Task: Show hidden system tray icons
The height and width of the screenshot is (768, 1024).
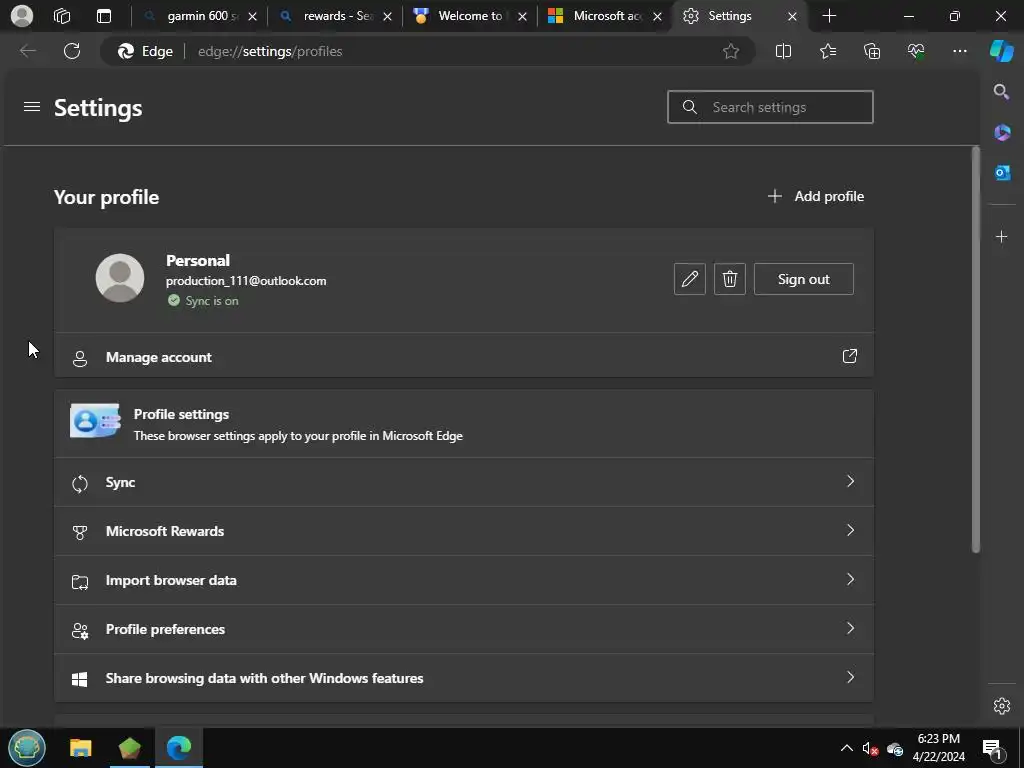Action: pos(846,748)
